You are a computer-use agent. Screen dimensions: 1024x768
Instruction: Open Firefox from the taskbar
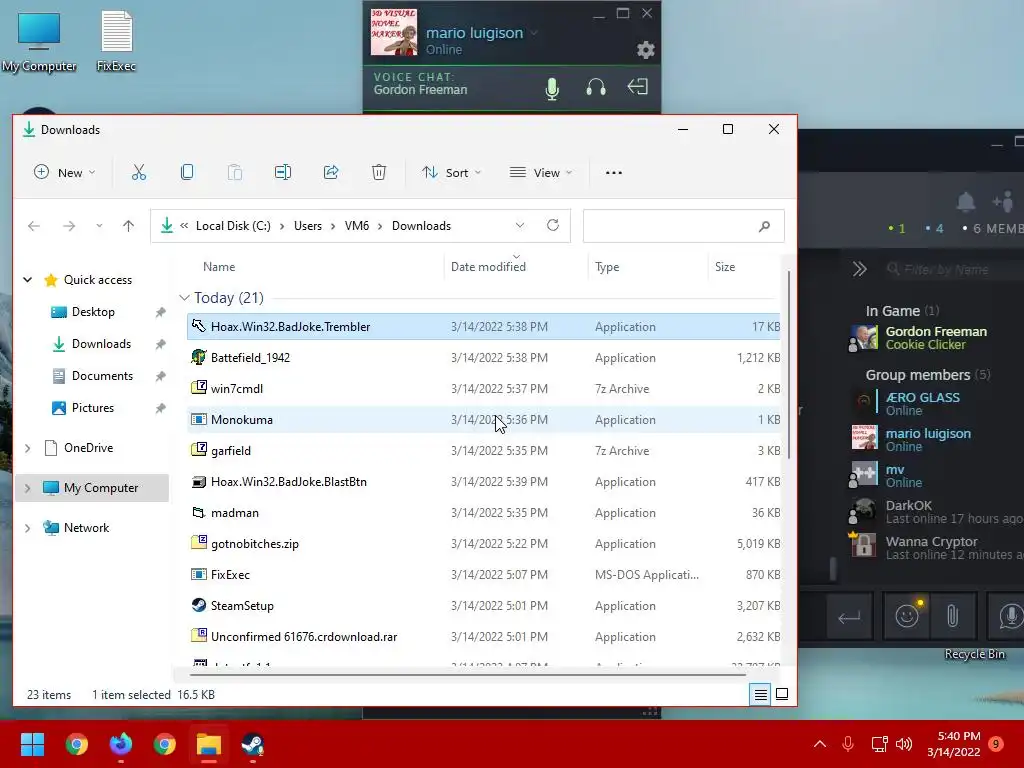click(121, 744)
